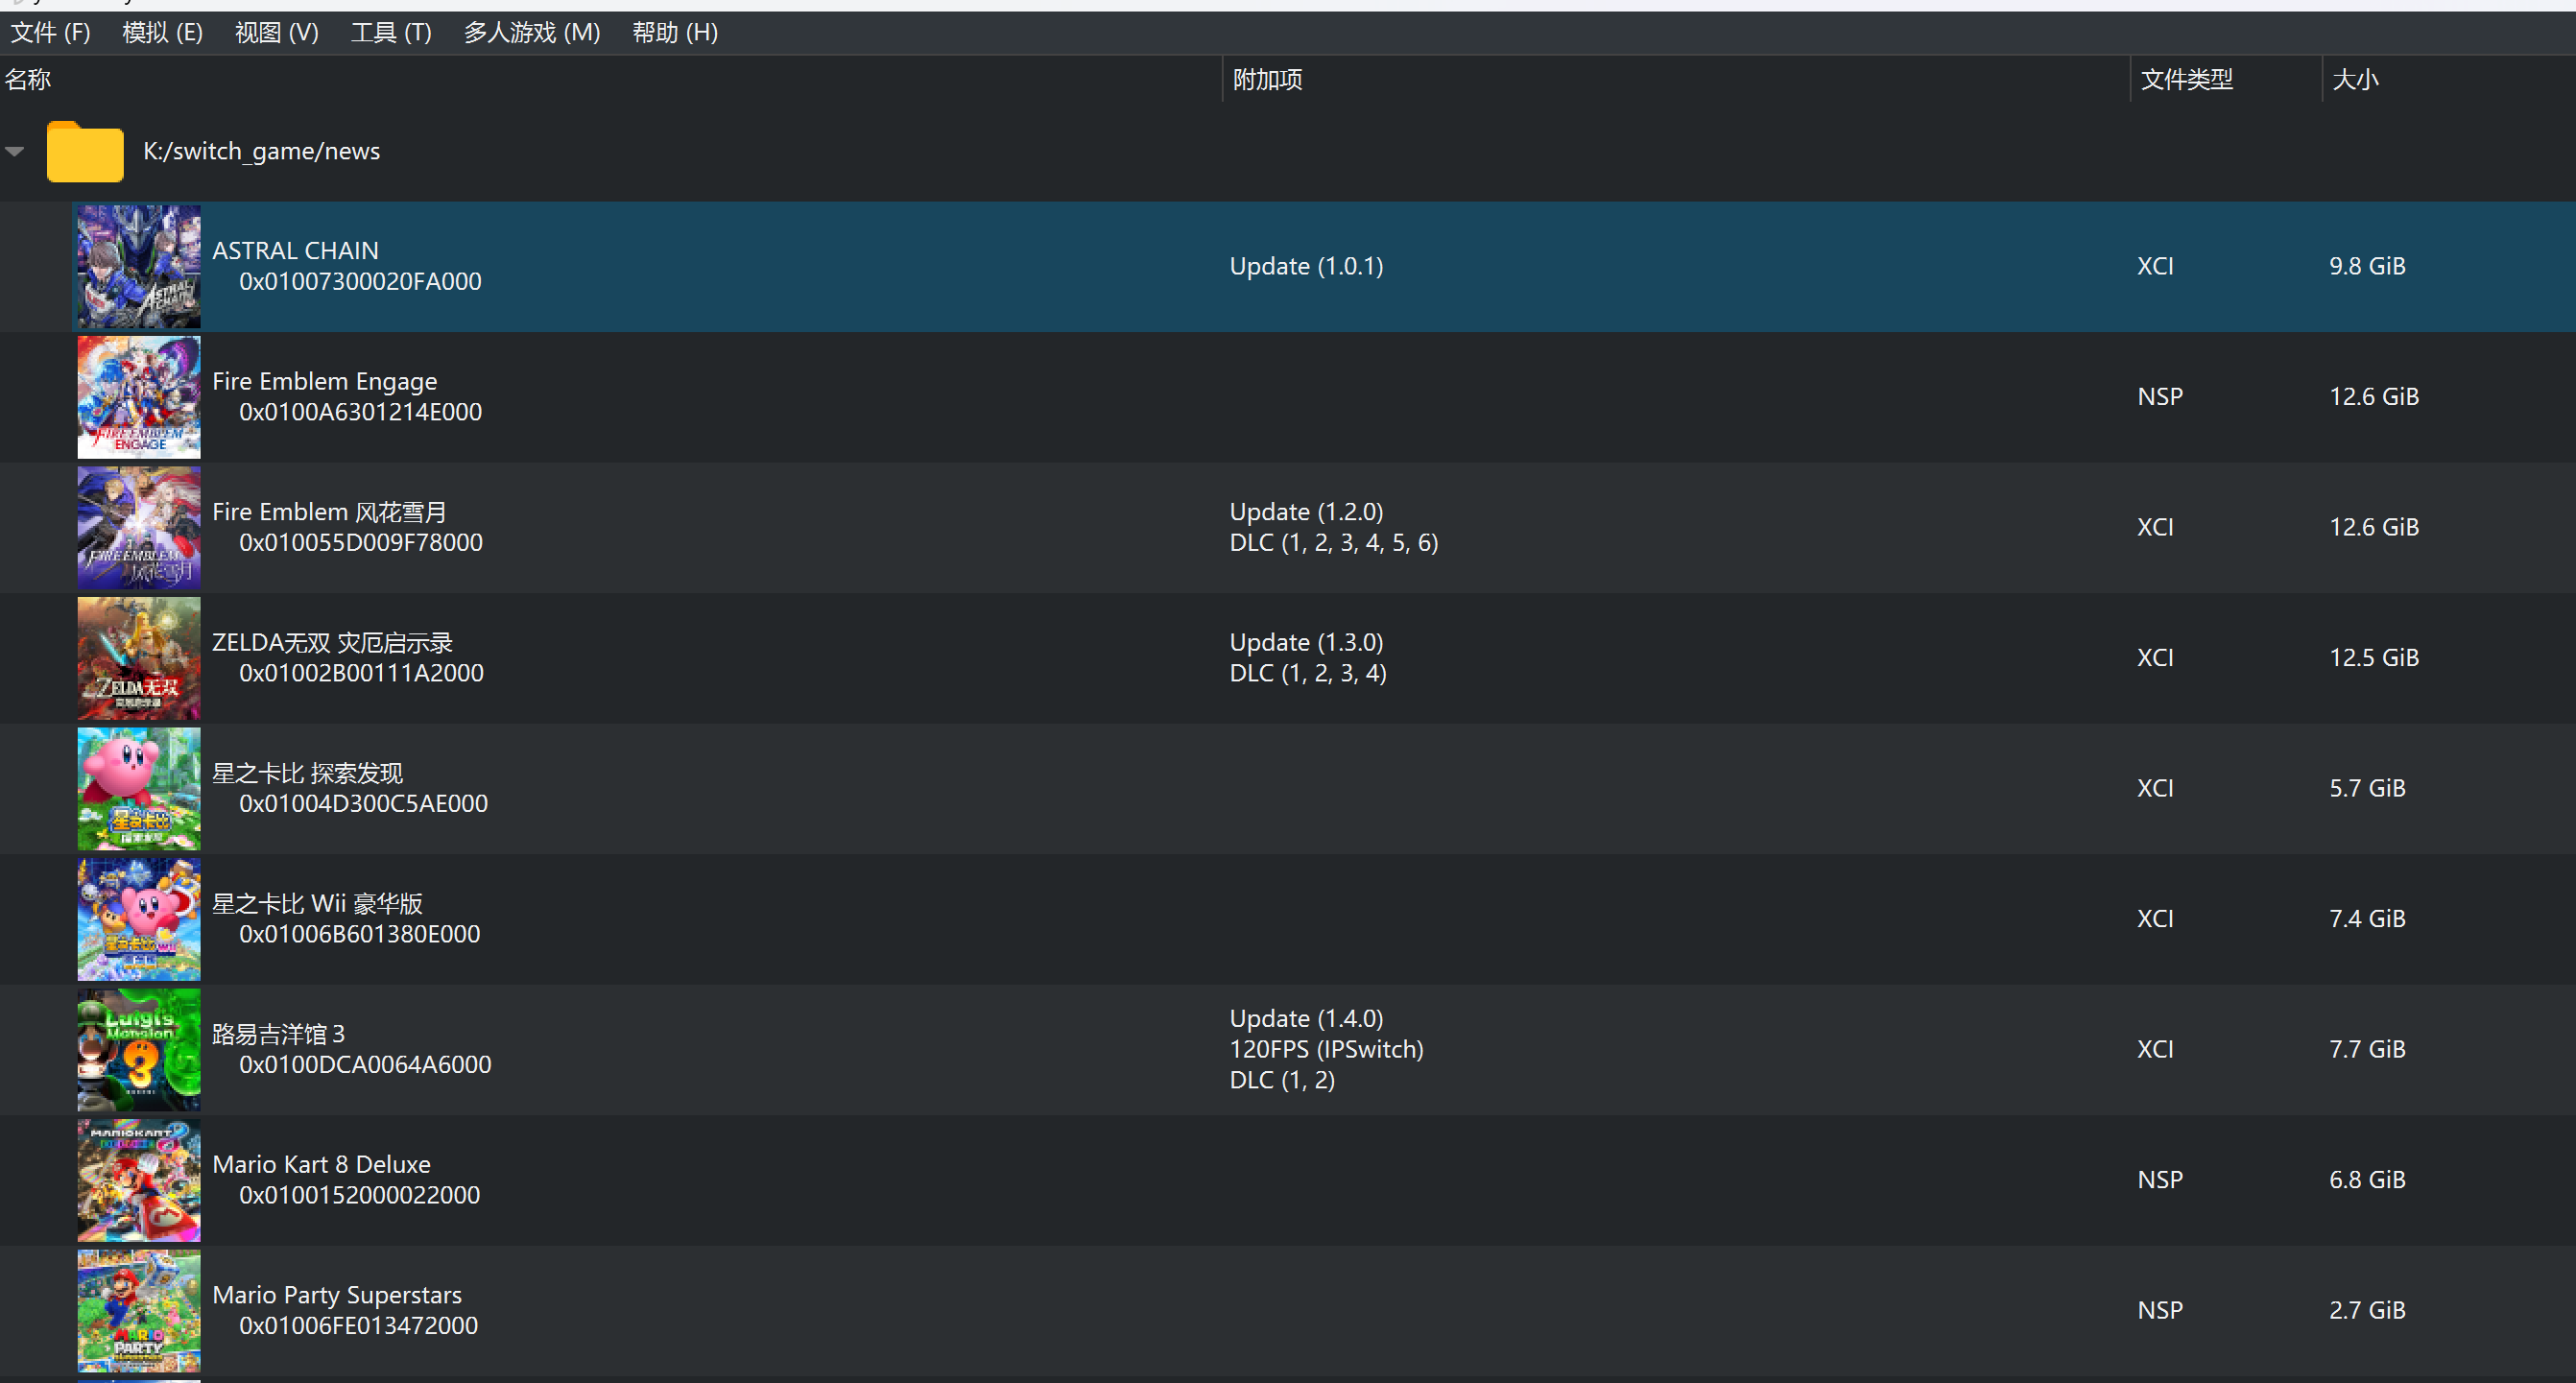Click the title ID 0x01002B00111A2000
The width and height of the screenshot is (2576, 1383).
pos(361,673)
